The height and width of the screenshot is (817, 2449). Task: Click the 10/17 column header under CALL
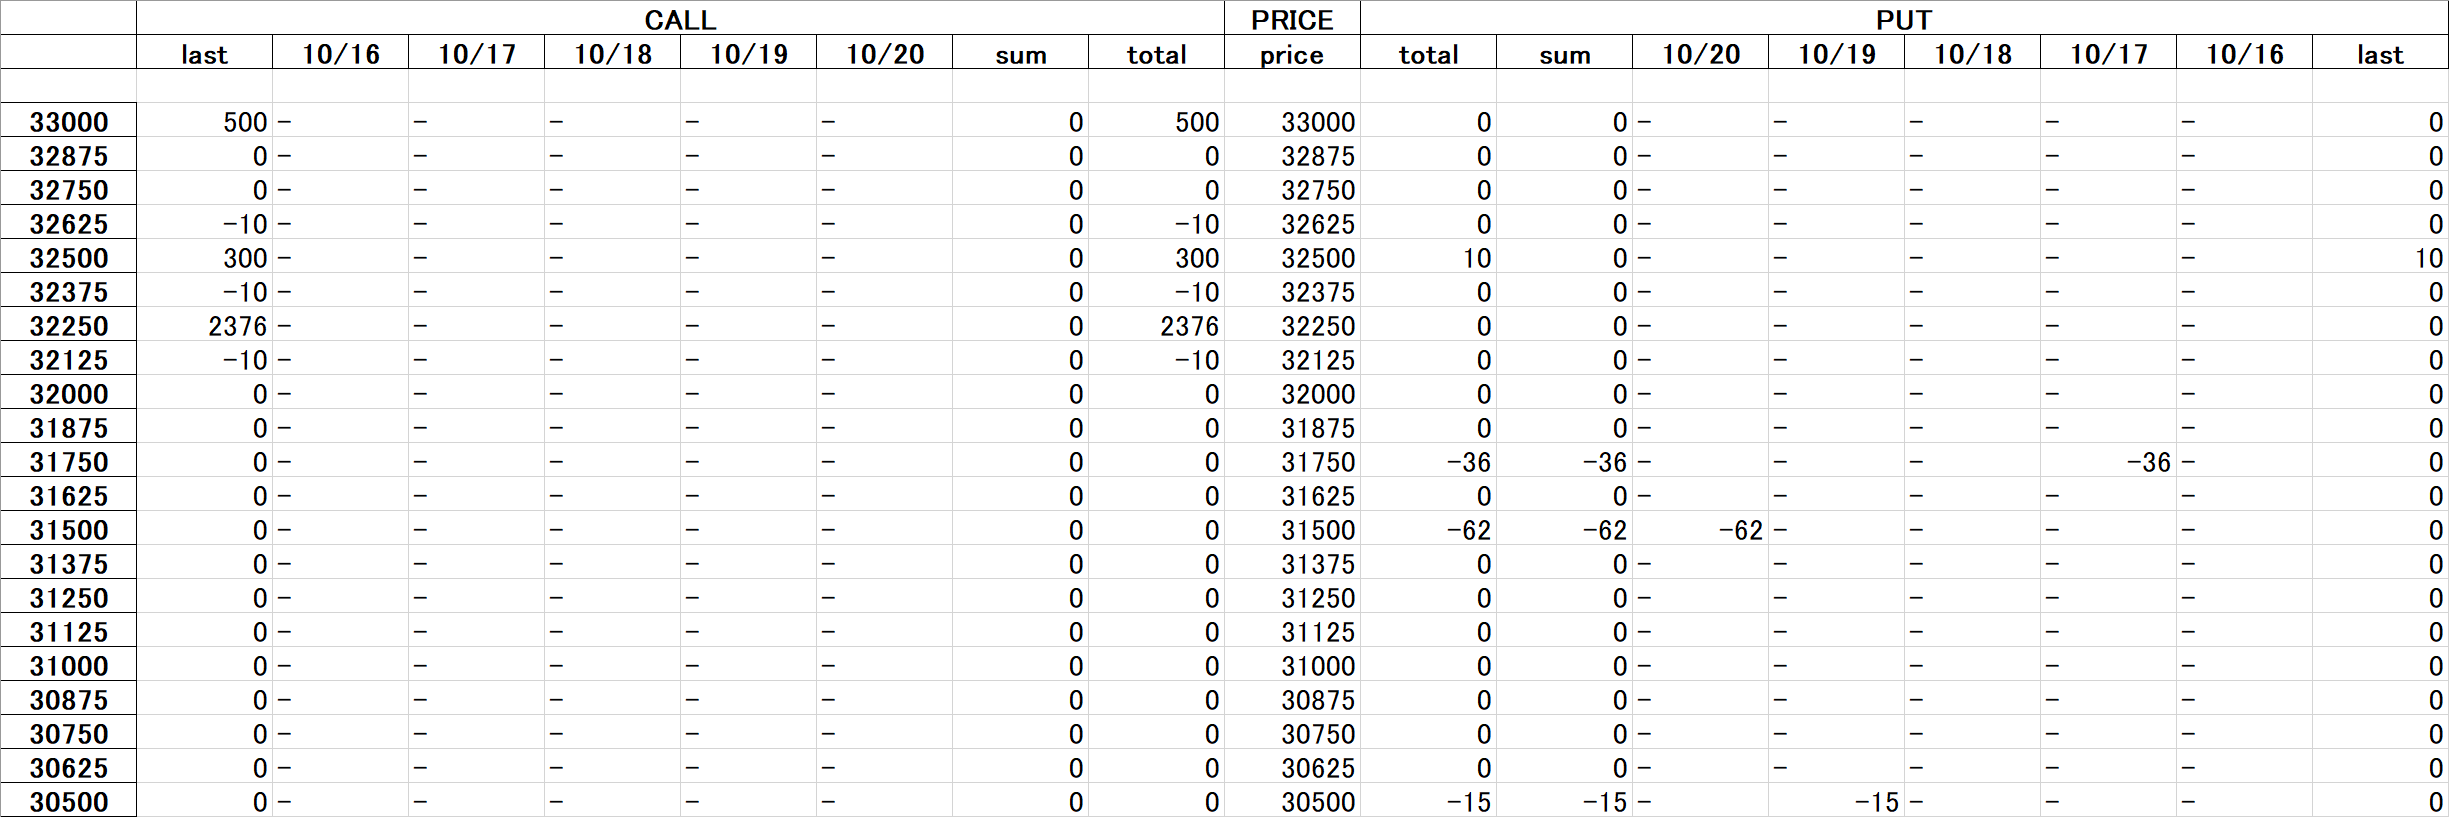pyautogui.click(x=476, y=54)
